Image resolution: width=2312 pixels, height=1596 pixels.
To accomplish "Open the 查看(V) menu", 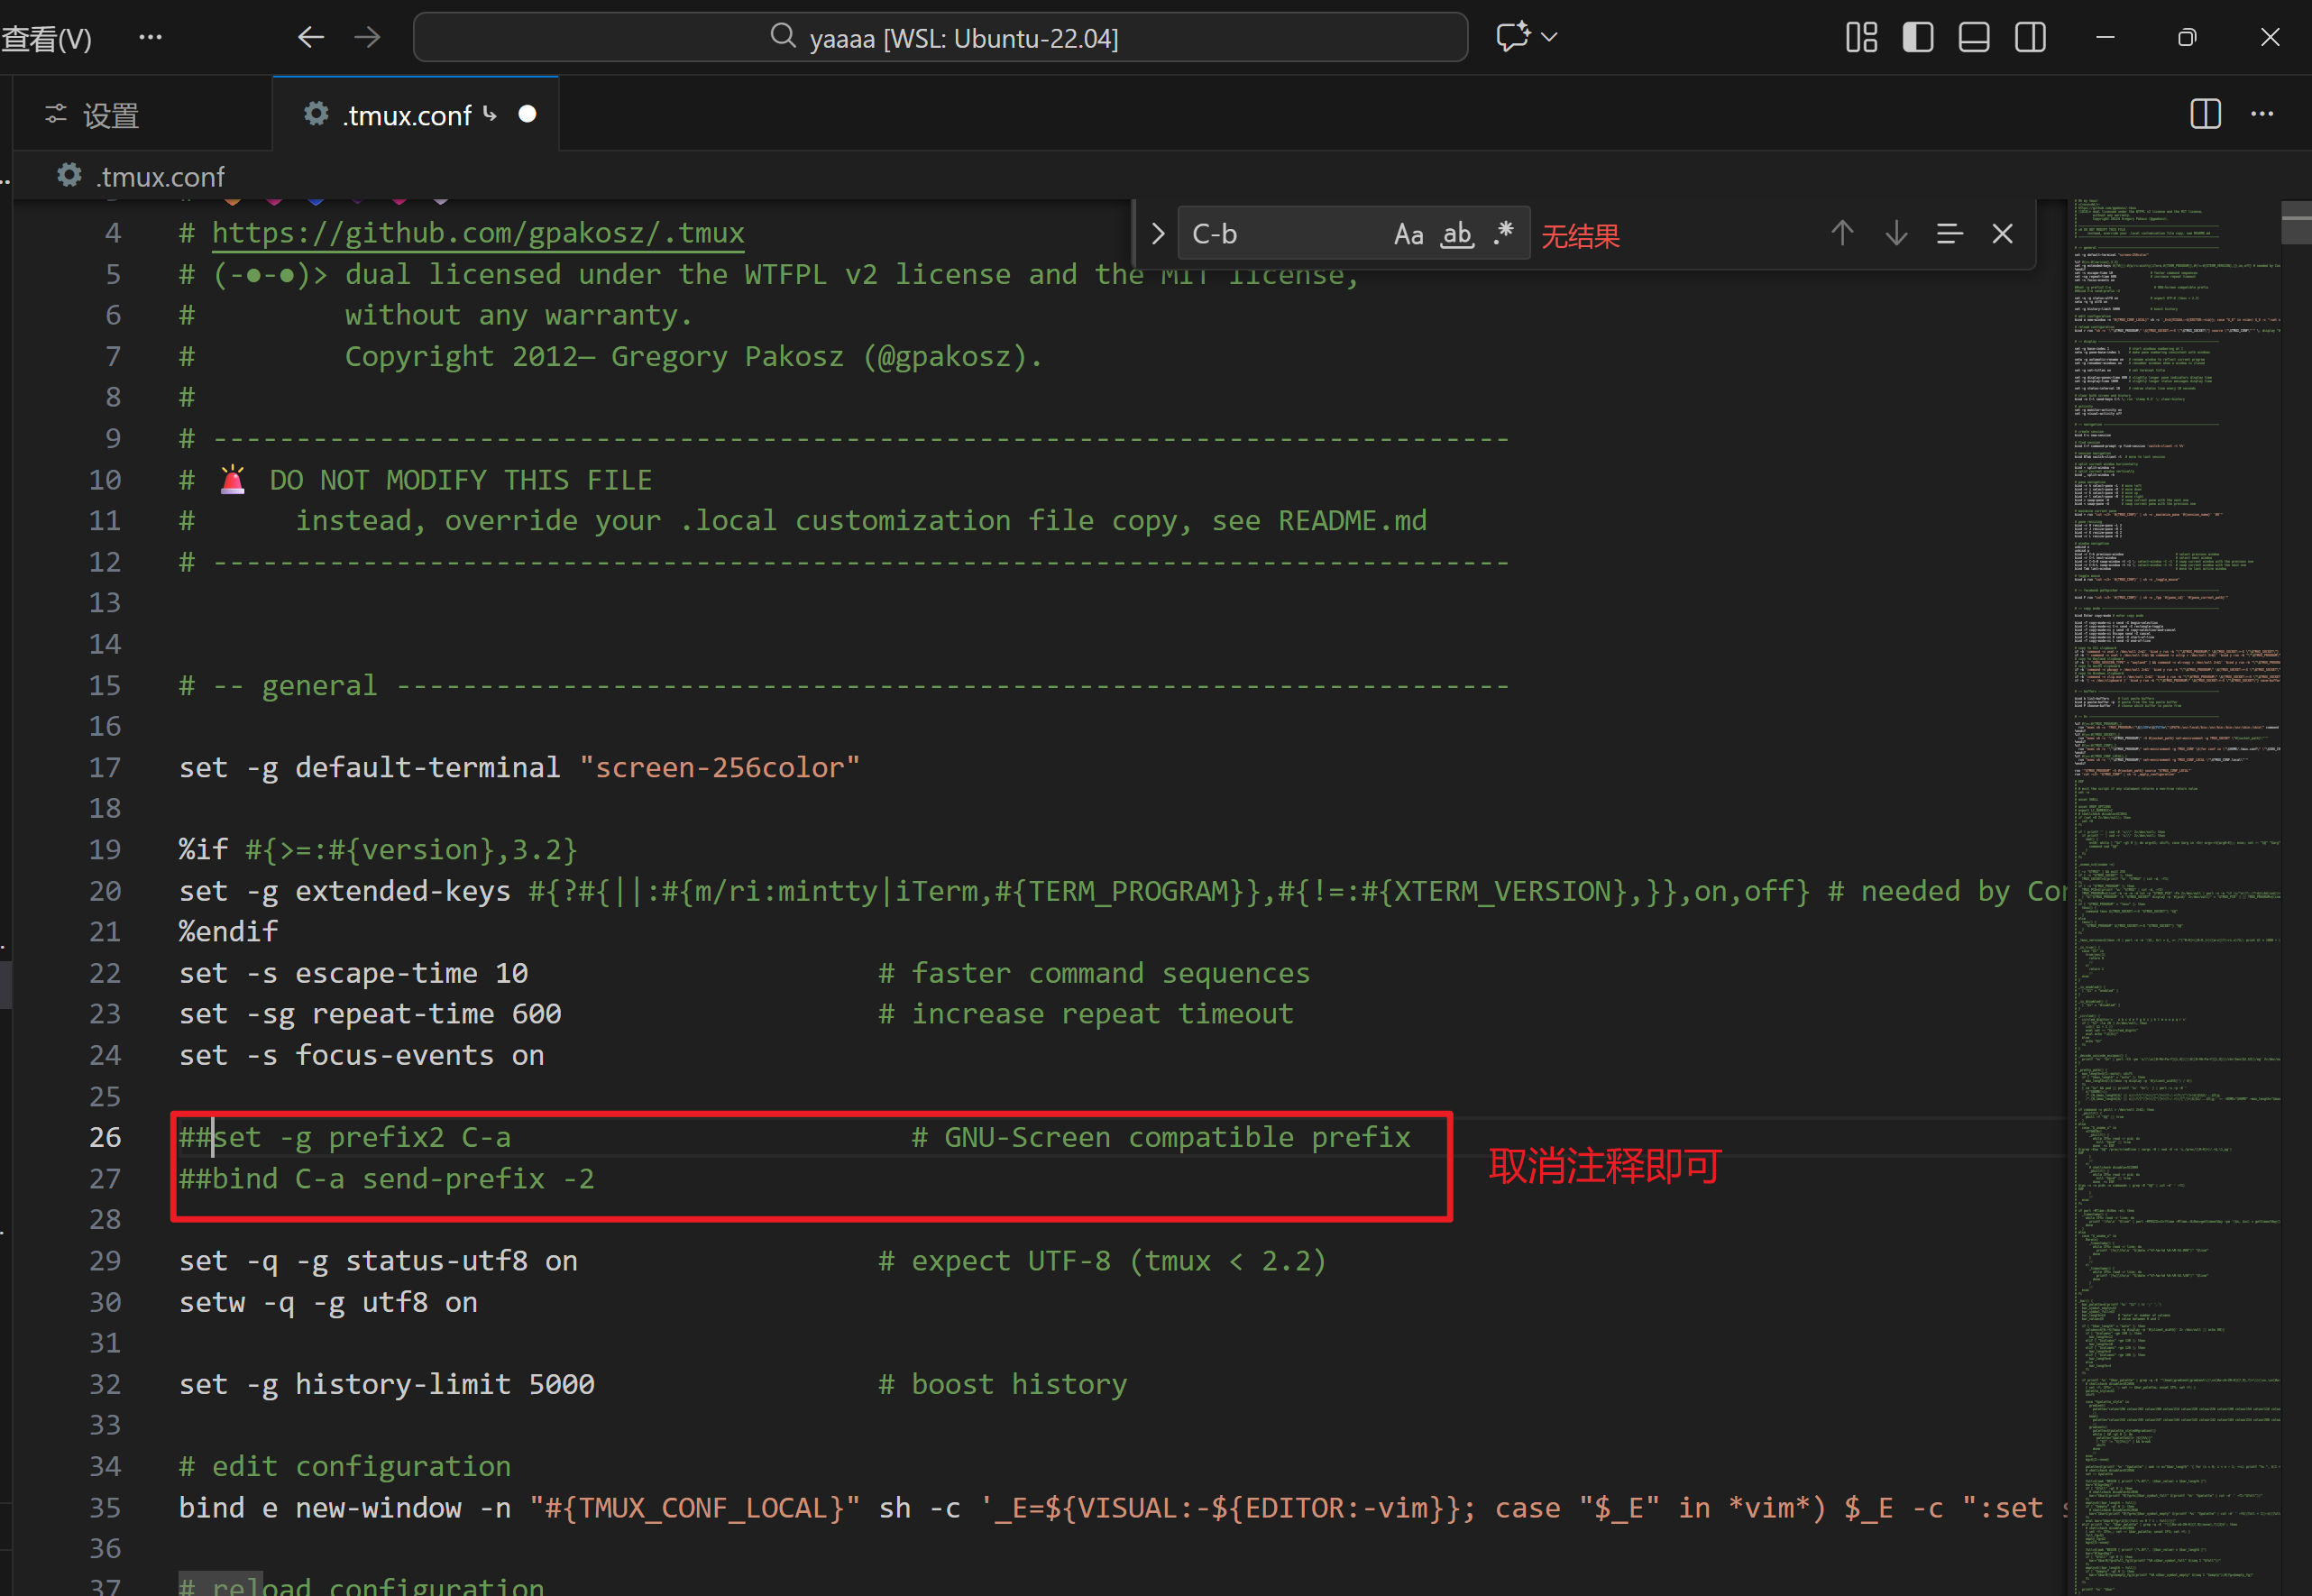I will click(x=46, y=38).
